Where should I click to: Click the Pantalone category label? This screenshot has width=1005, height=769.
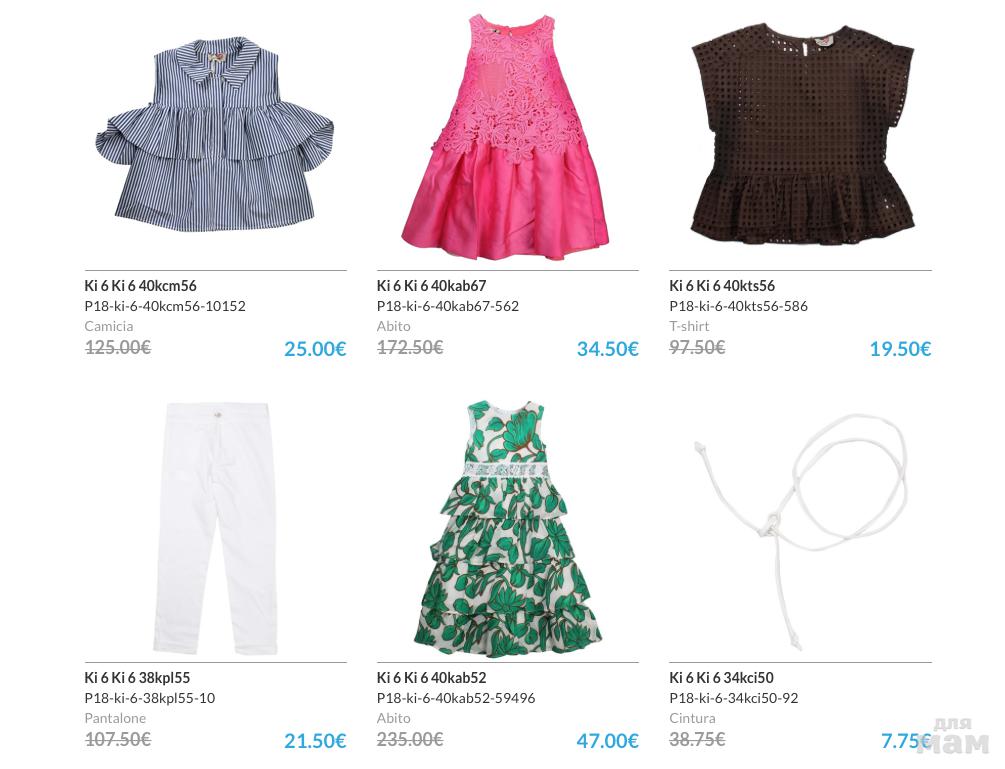tap(115, 718)
